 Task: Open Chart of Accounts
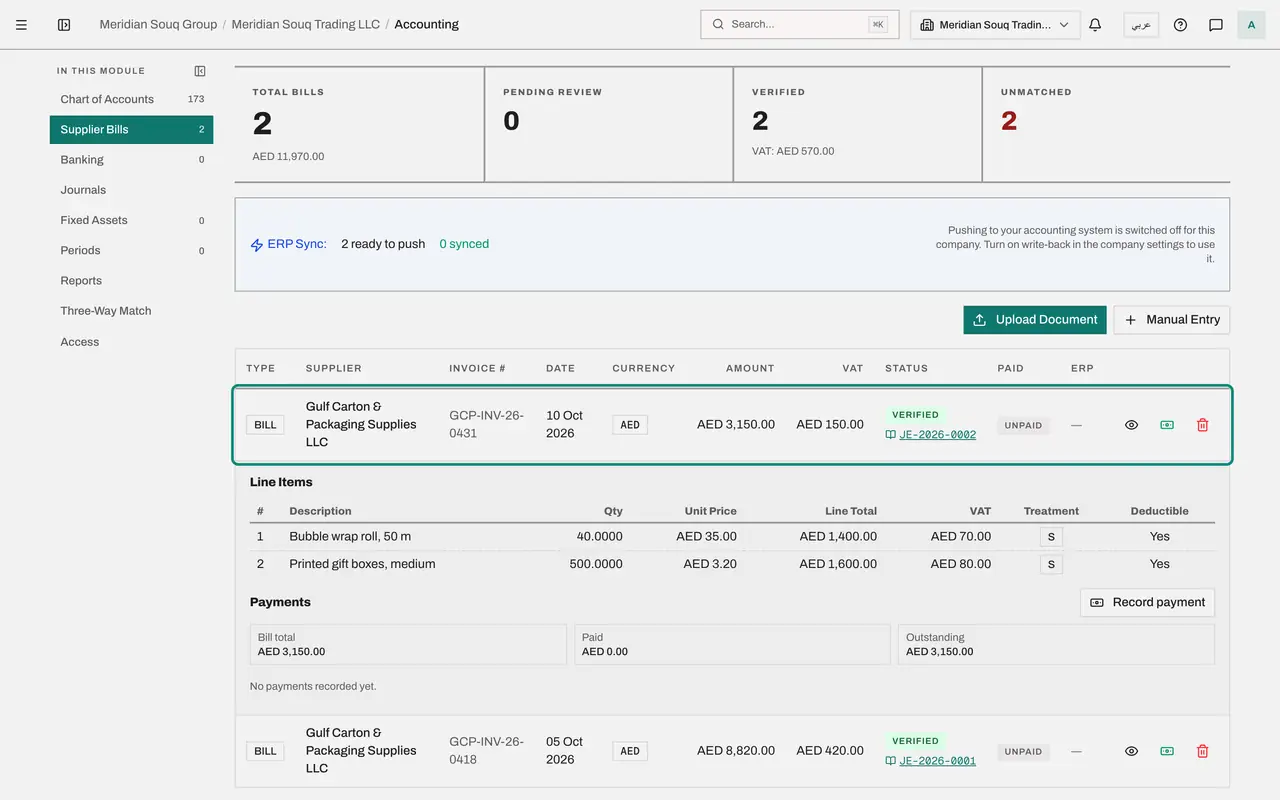(131, 99)
